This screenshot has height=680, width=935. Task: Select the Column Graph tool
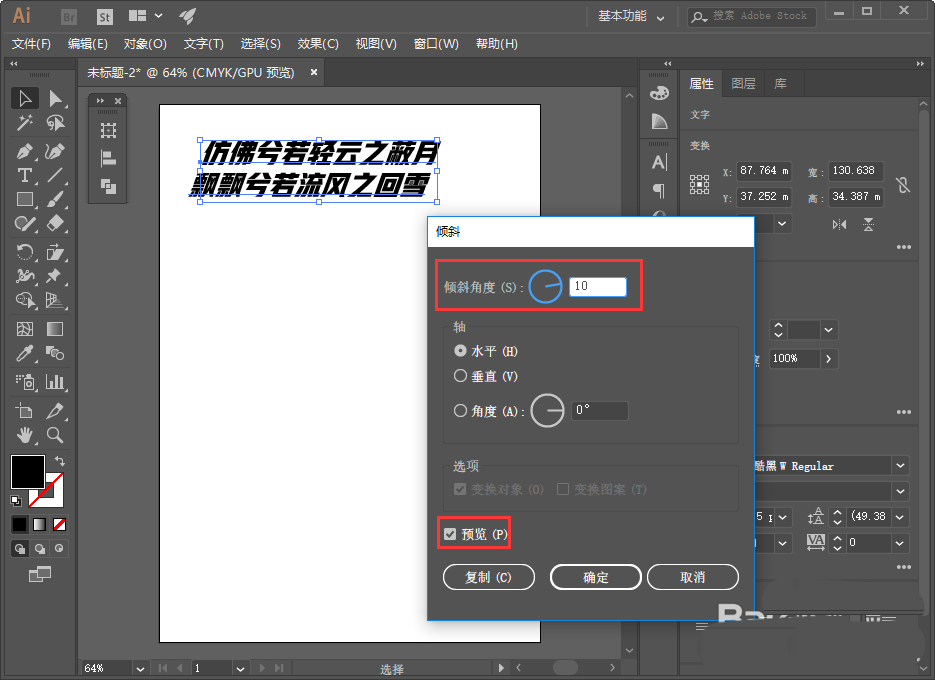click(55, 382)
